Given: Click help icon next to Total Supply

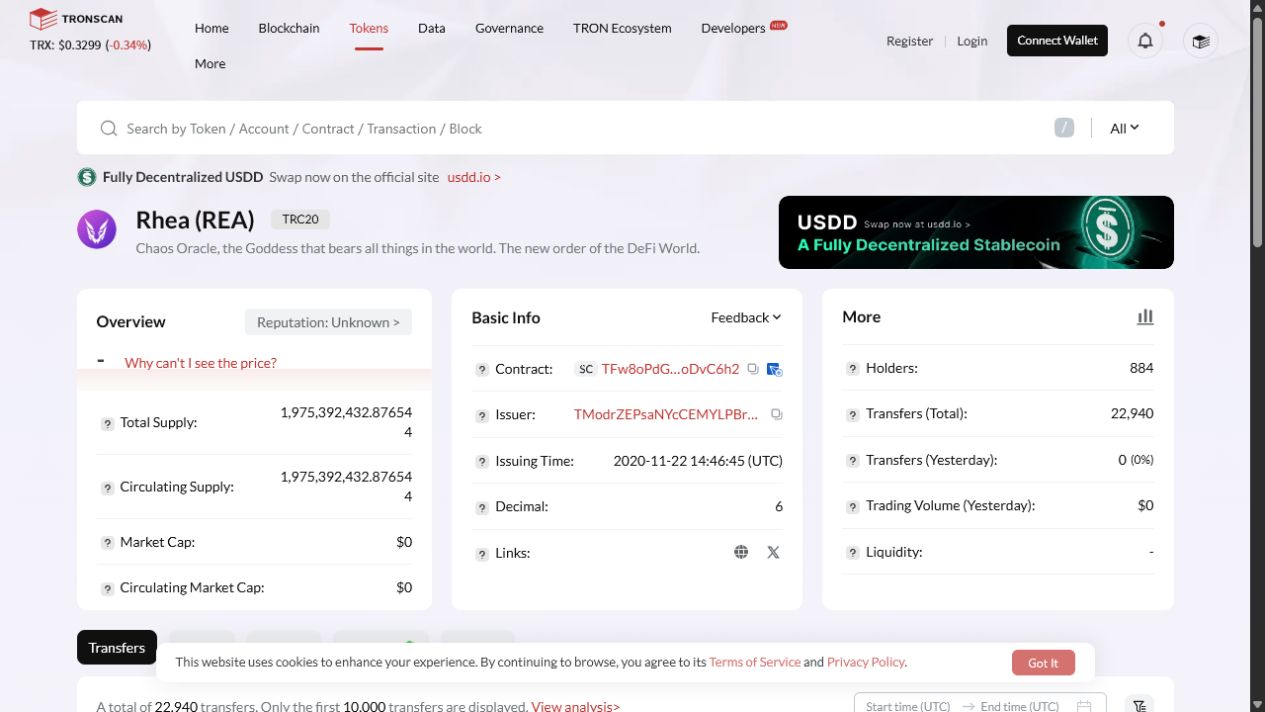Looking at the screenshot, I should [107, 423].
